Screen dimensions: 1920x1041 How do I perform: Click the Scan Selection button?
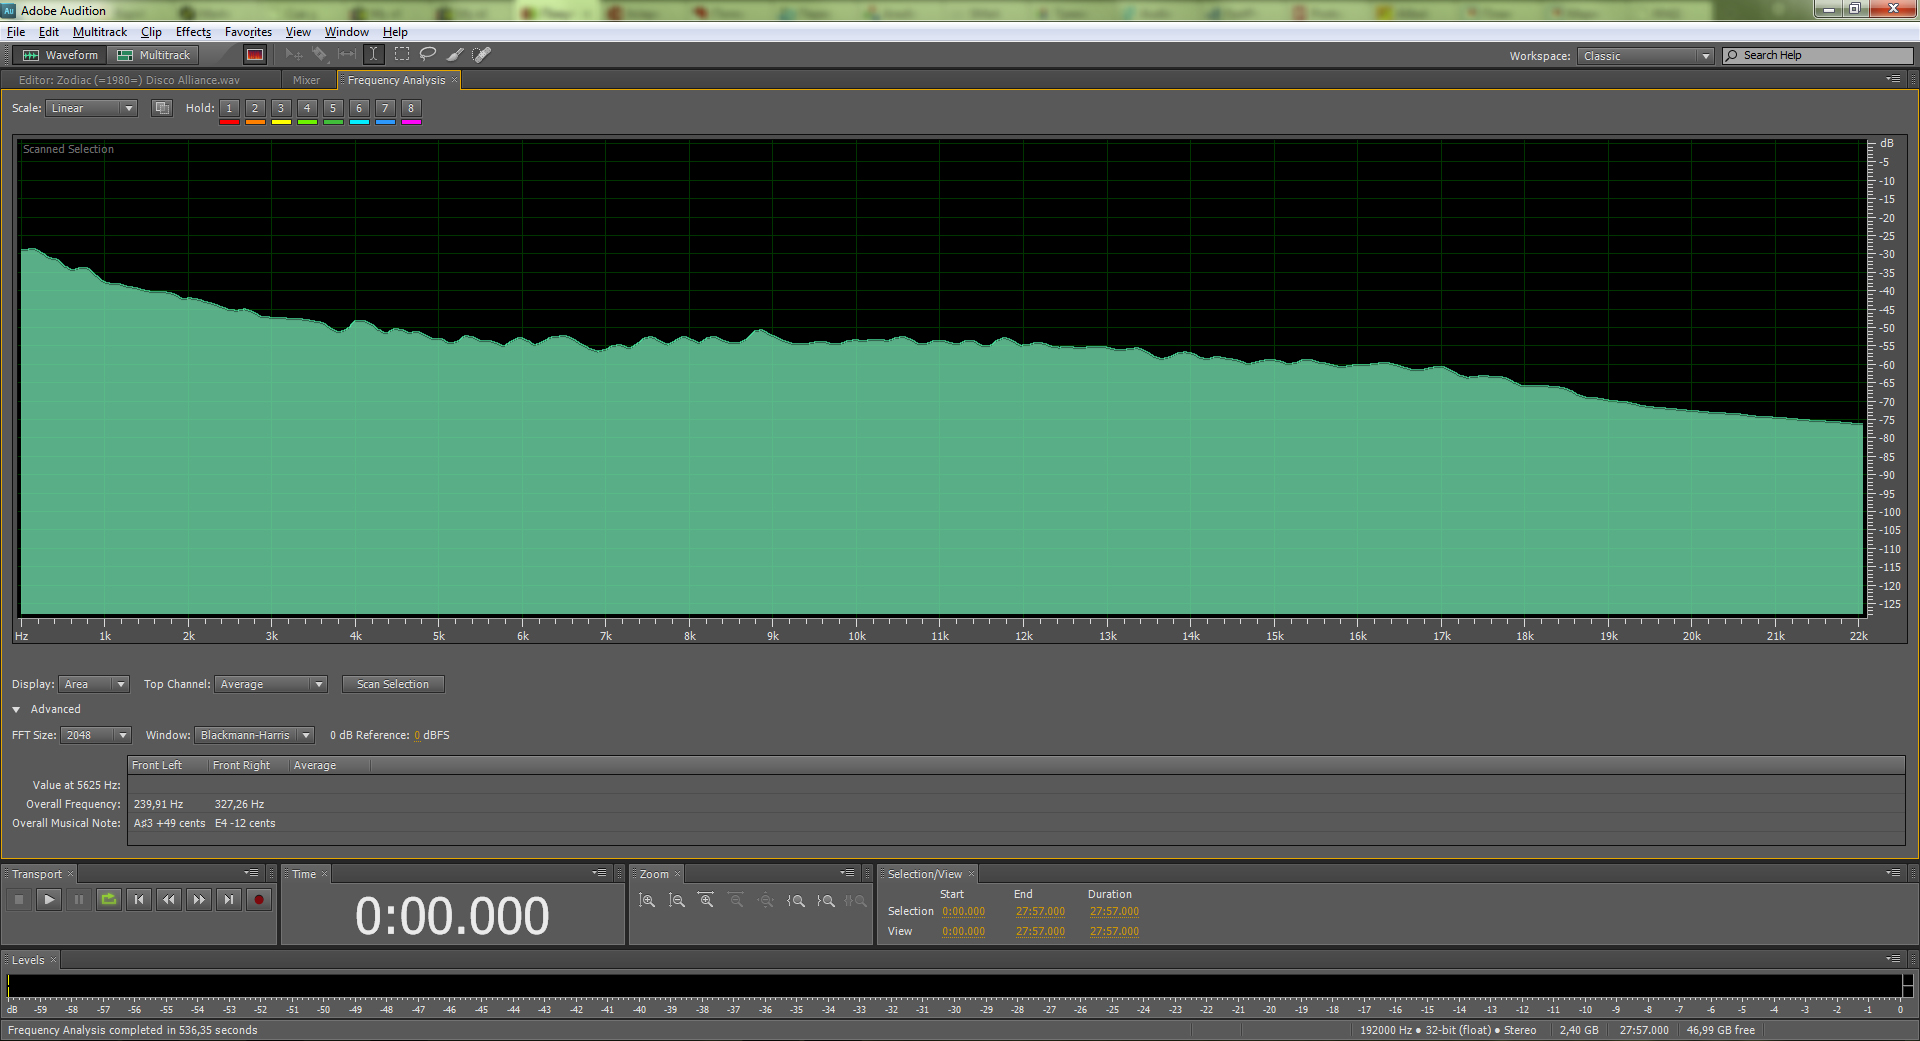[393, 684]
